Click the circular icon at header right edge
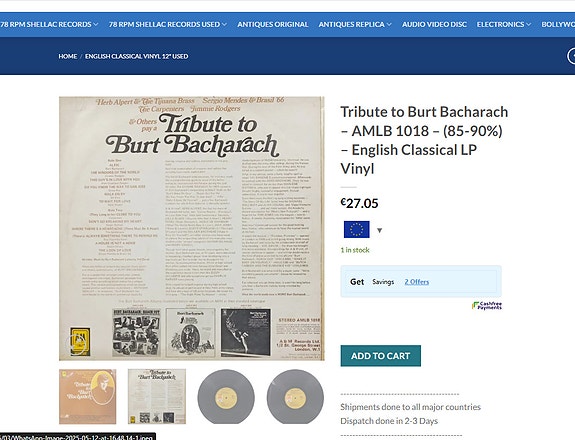Viewport: 575px width, 440px height. tap(571, 56)
